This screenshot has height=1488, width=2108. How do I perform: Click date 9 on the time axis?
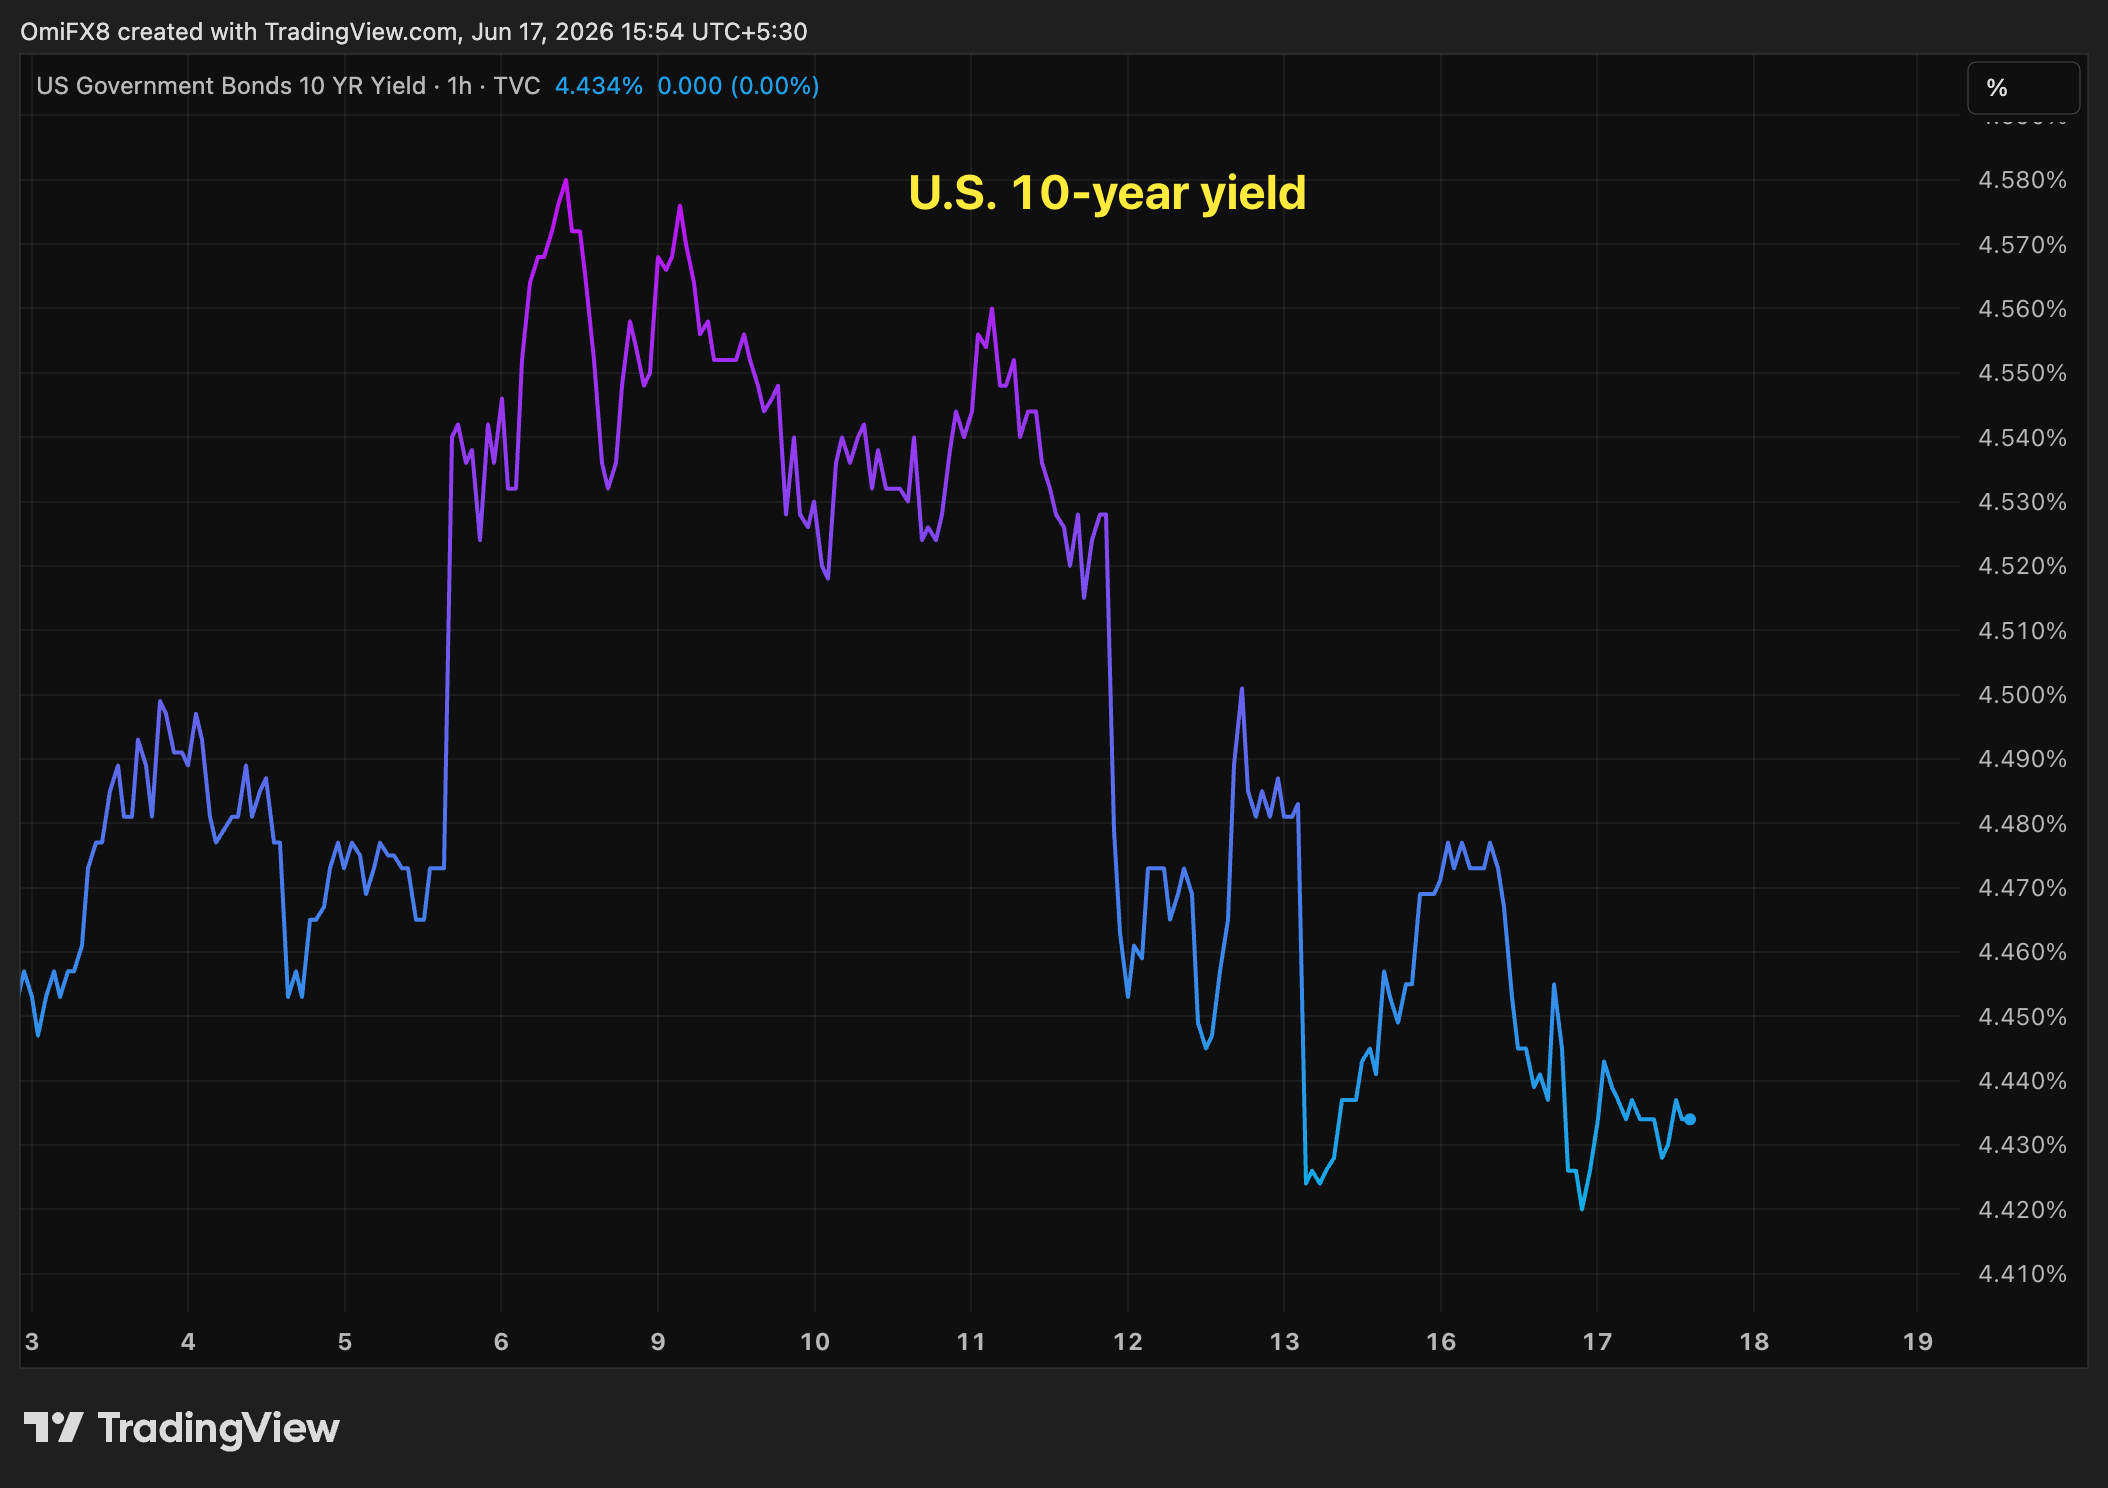tap(658, 1342)
